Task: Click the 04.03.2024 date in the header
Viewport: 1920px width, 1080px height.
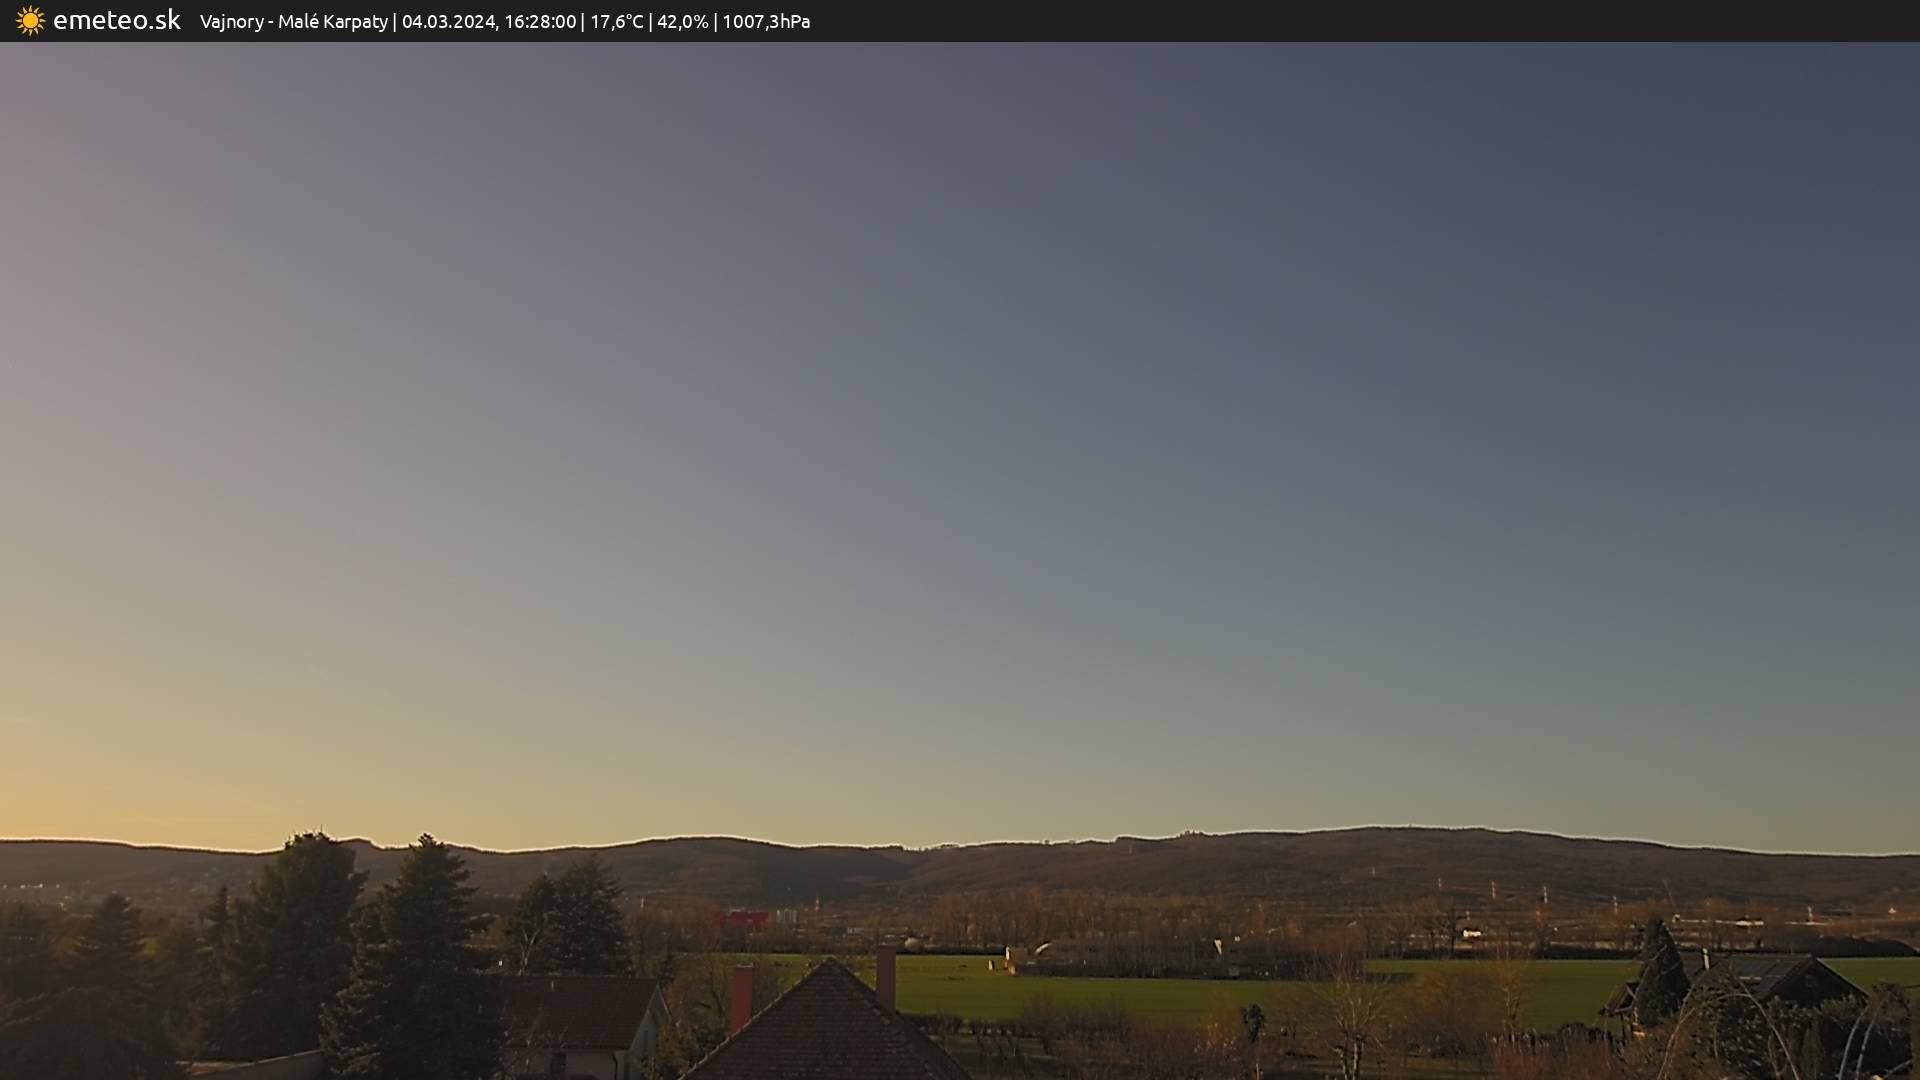Action: pyautogui.click(x=447, y=22)
